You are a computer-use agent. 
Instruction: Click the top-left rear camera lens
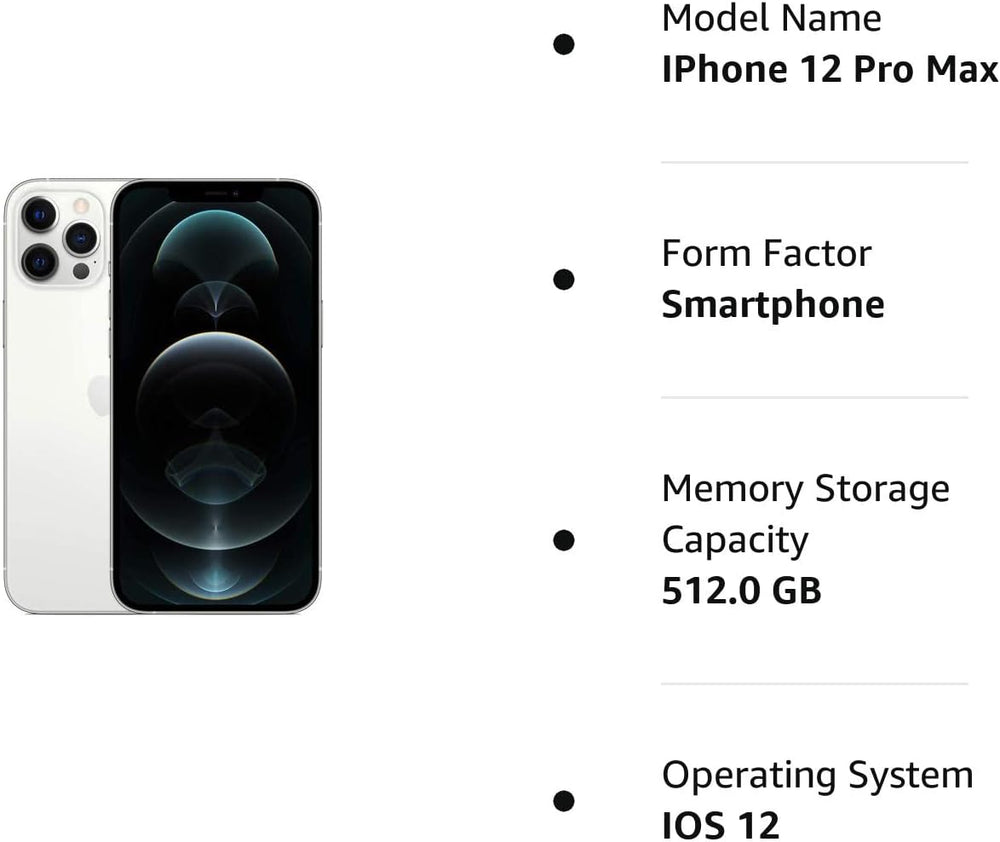[40, 213]
